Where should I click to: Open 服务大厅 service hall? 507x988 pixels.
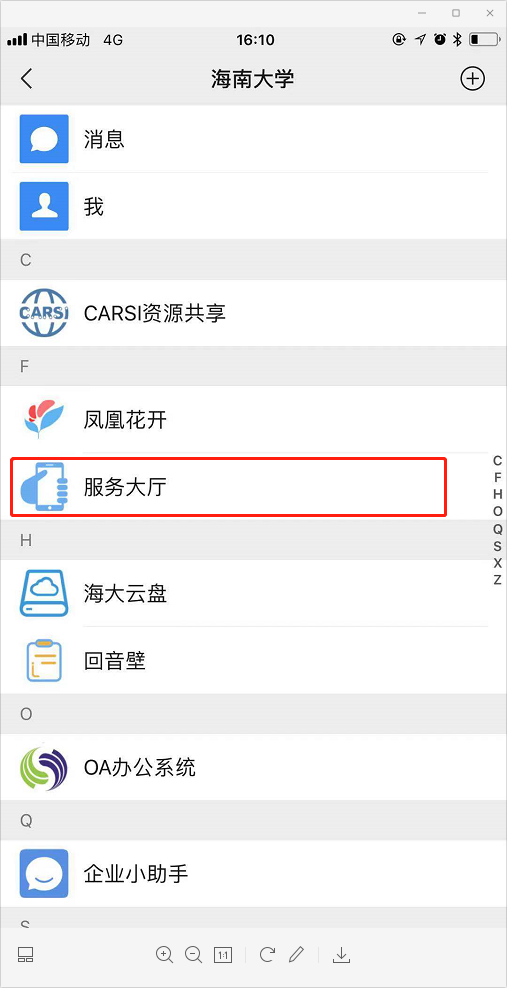click(x=228, y=486)
